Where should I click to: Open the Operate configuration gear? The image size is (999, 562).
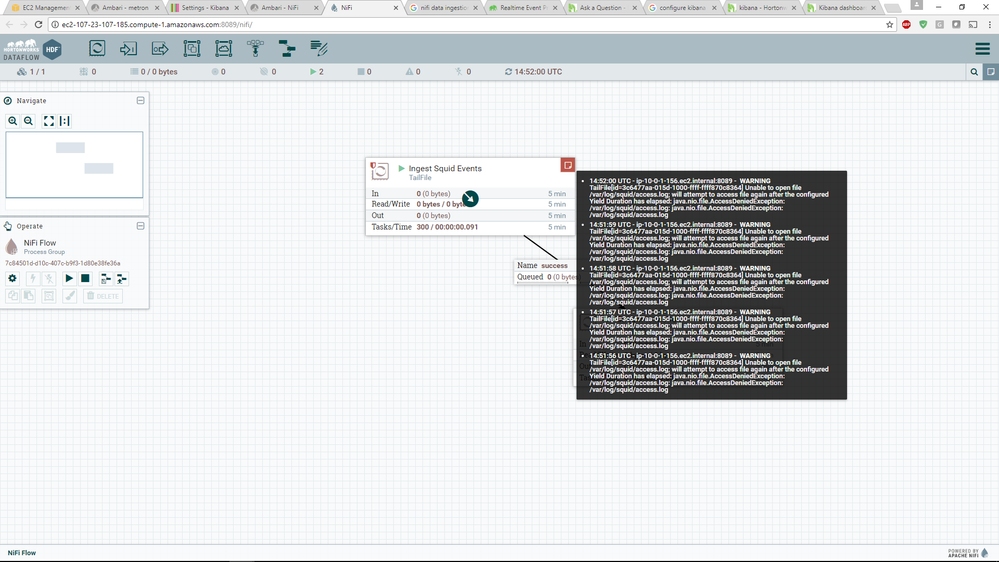tap(12, 278)
